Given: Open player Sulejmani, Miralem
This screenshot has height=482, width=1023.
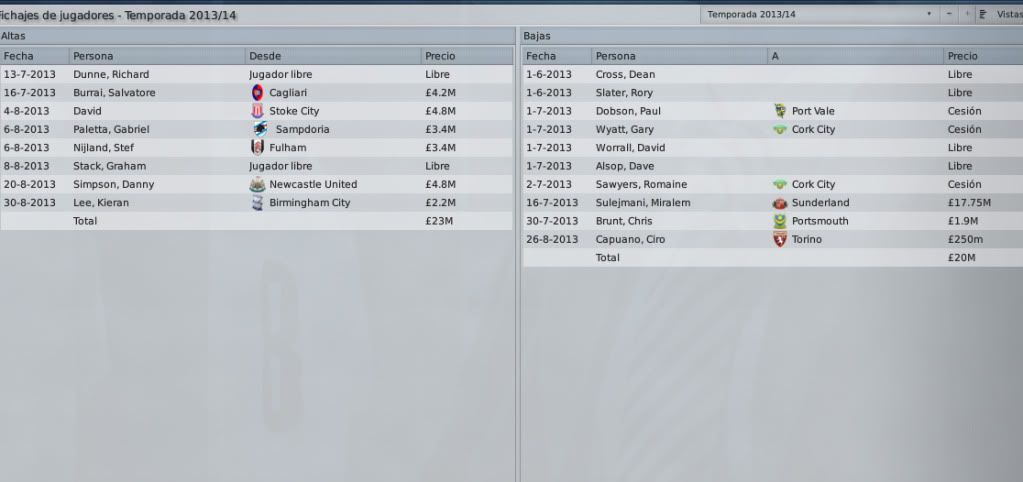Looking at the screenshot, I should (643, 203).
